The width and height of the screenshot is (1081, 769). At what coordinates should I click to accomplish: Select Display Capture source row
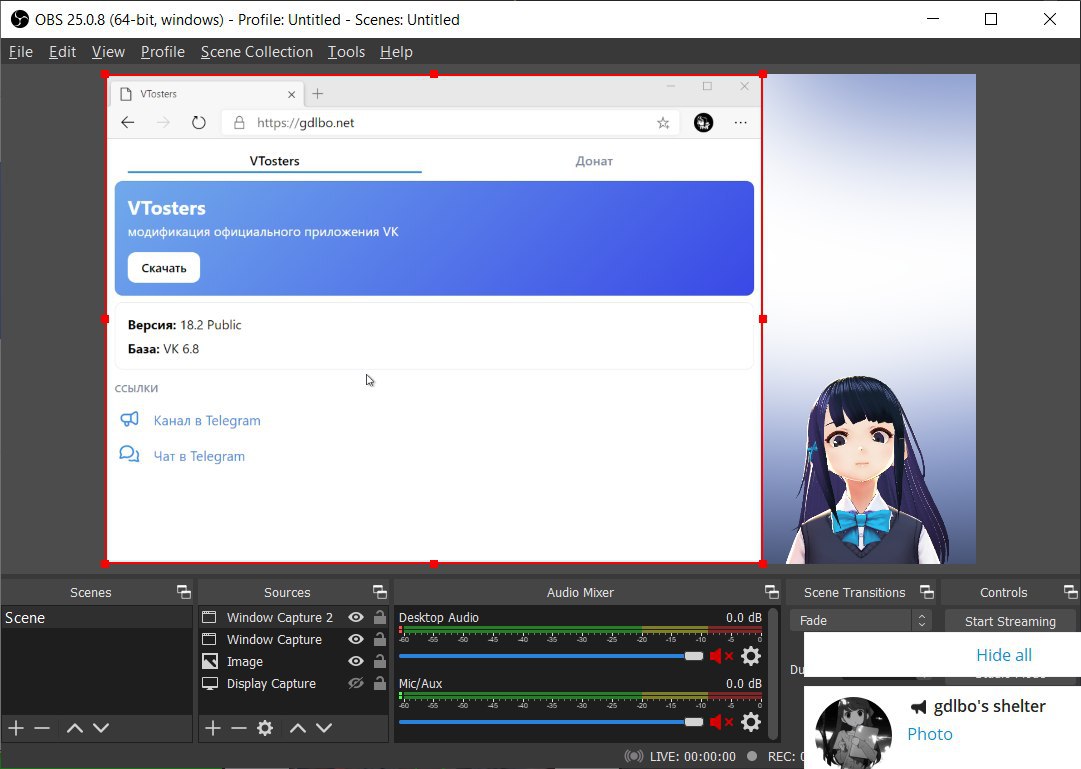point(294,683)
